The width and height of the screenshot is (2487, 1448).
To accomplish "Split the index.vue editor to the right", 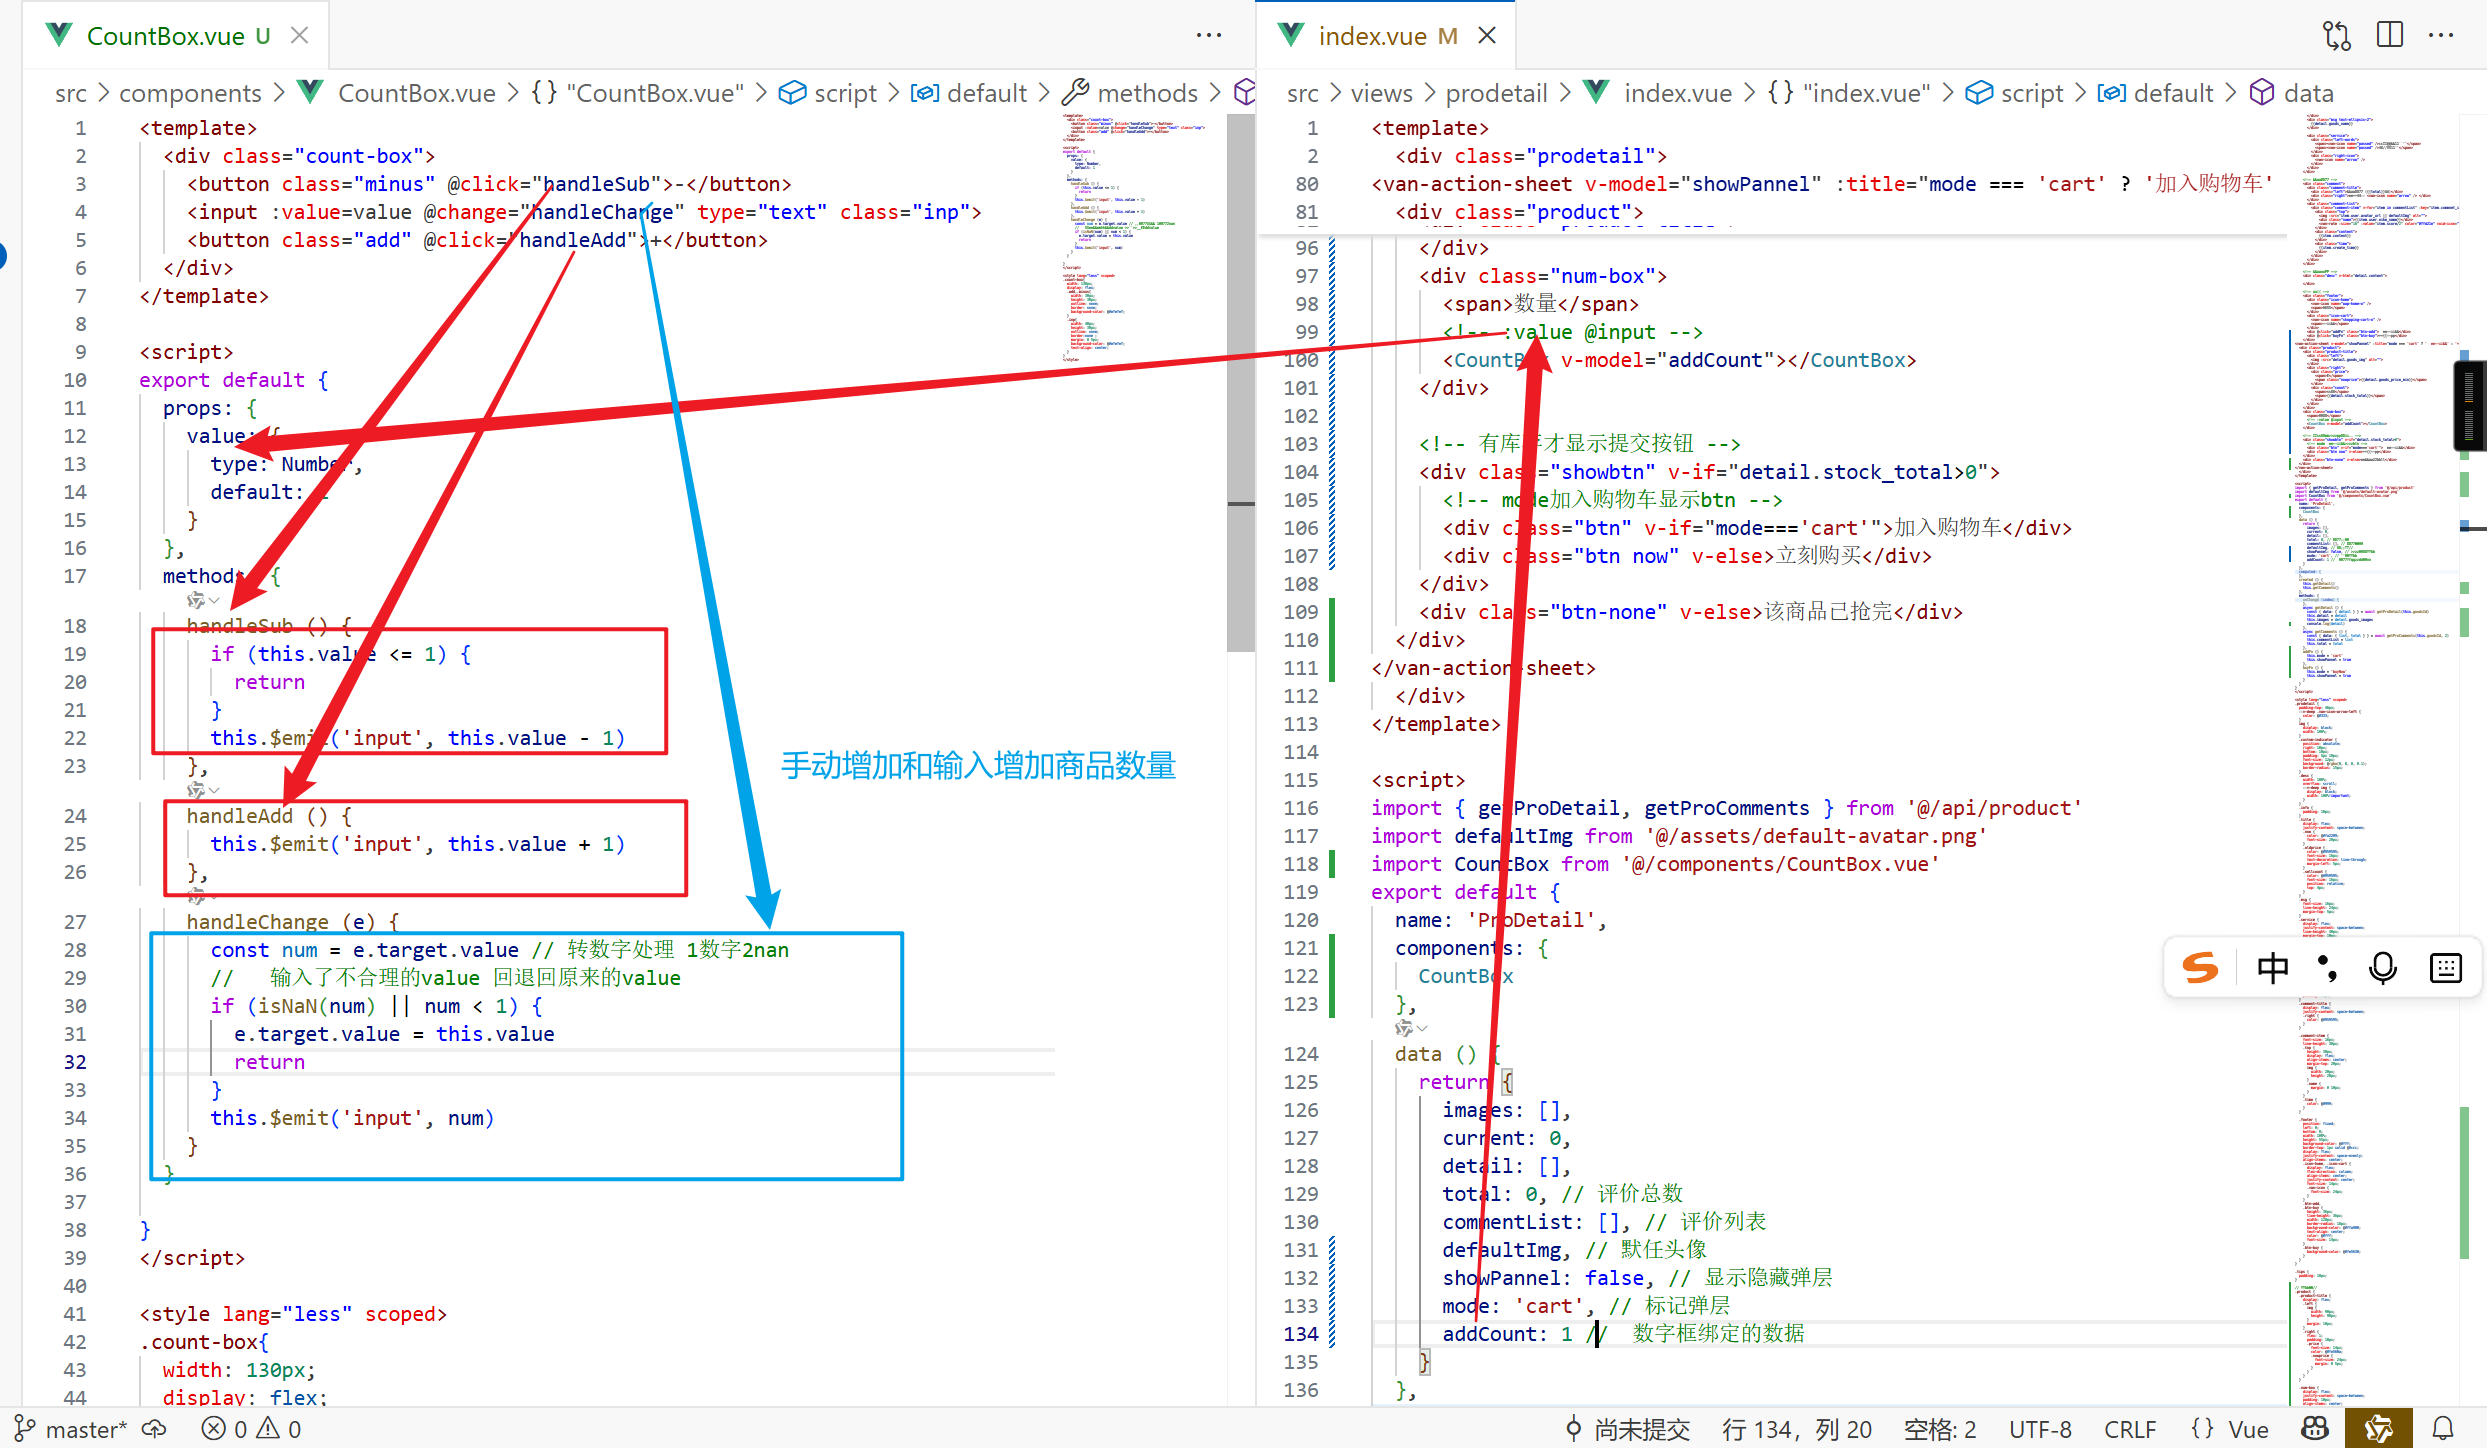I will click(2390, 36).
